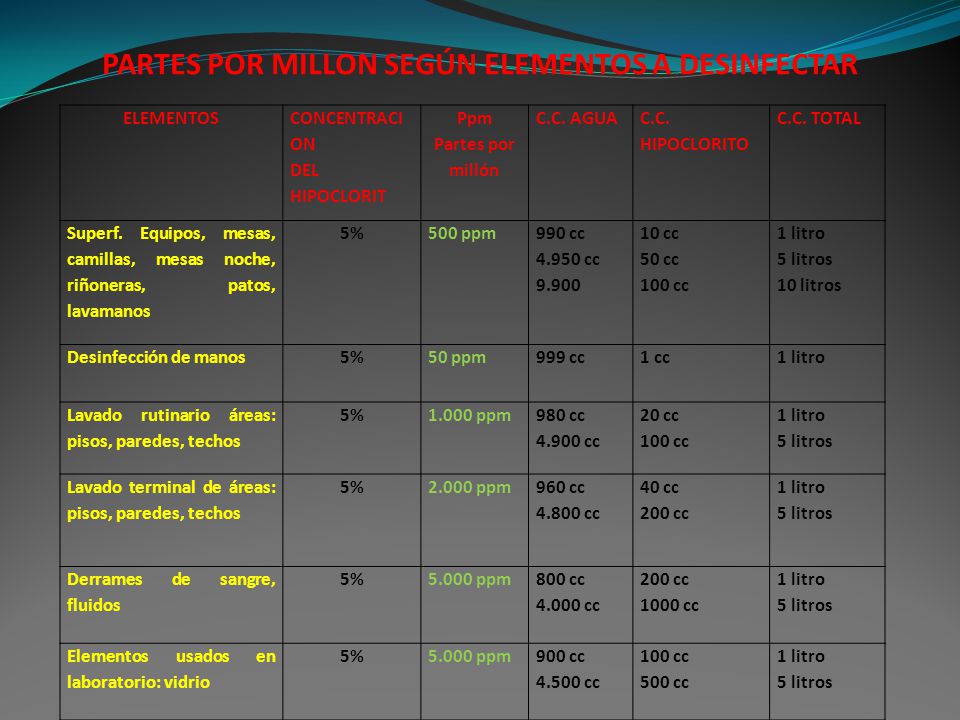Click the "999 cc" water amount
Image resolution: width=960 pixels, height=720 pixels.
coord(560,358)
